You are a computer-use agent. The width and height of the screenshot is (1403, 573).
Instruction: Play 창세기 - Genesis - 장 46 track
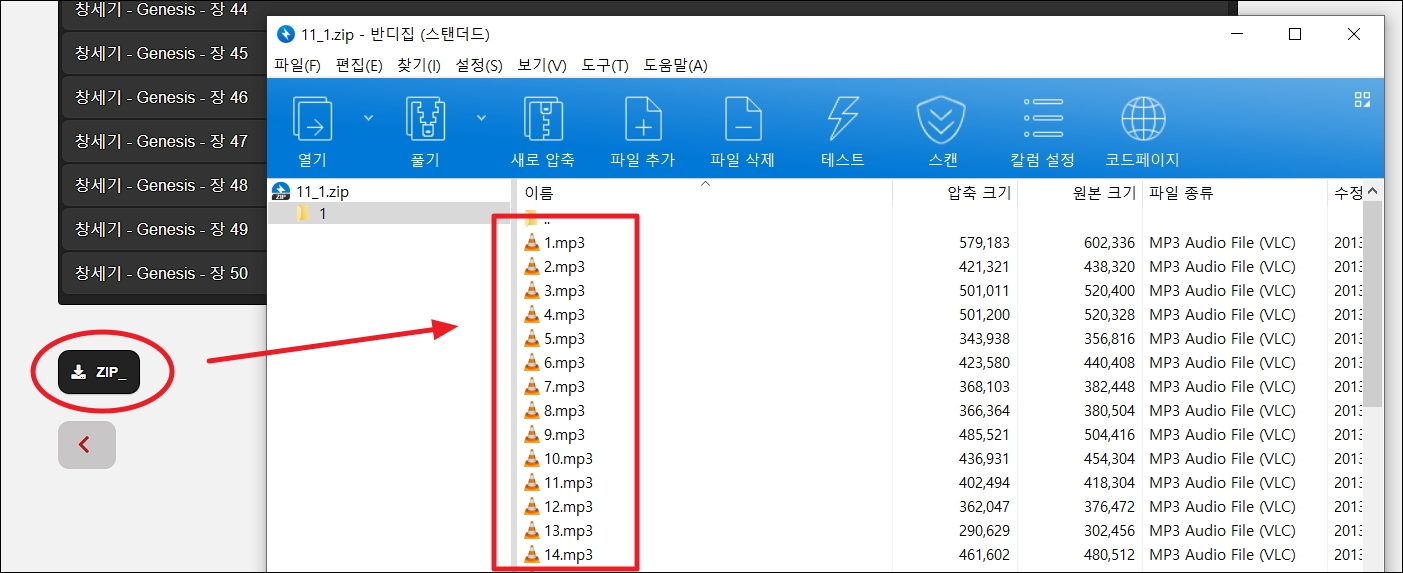click(163, 97)
